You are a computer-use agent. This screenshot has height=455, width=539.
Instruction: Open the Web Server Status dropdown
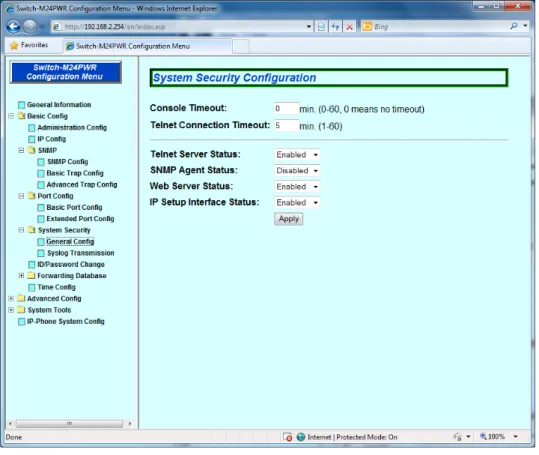click(x=297, y=187)
